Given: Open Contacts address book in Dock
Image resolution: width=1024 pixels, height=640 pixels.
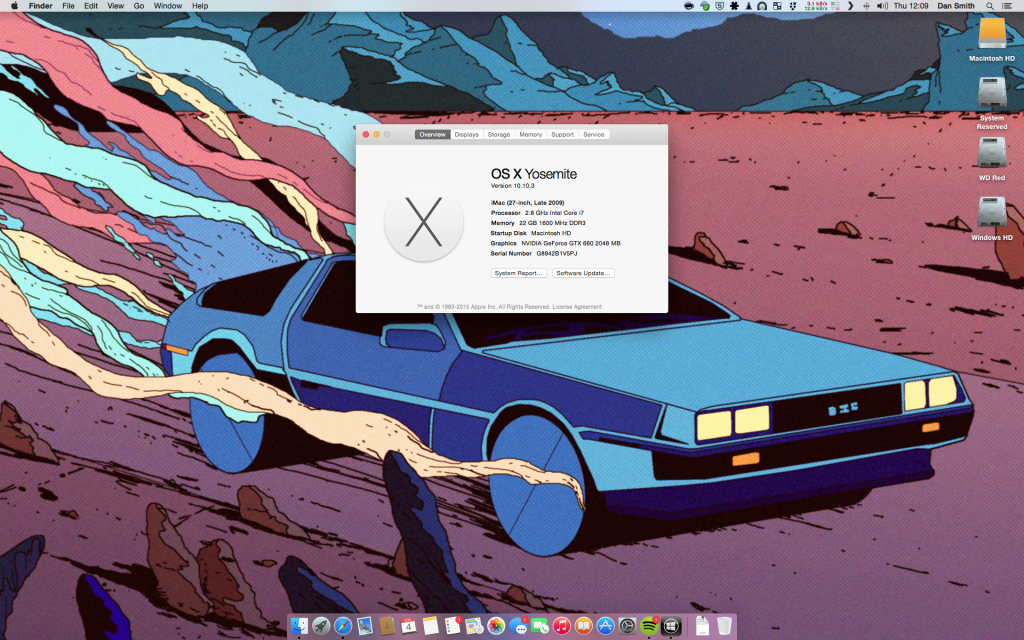Looking at the screenshot, I should (387, 626).
